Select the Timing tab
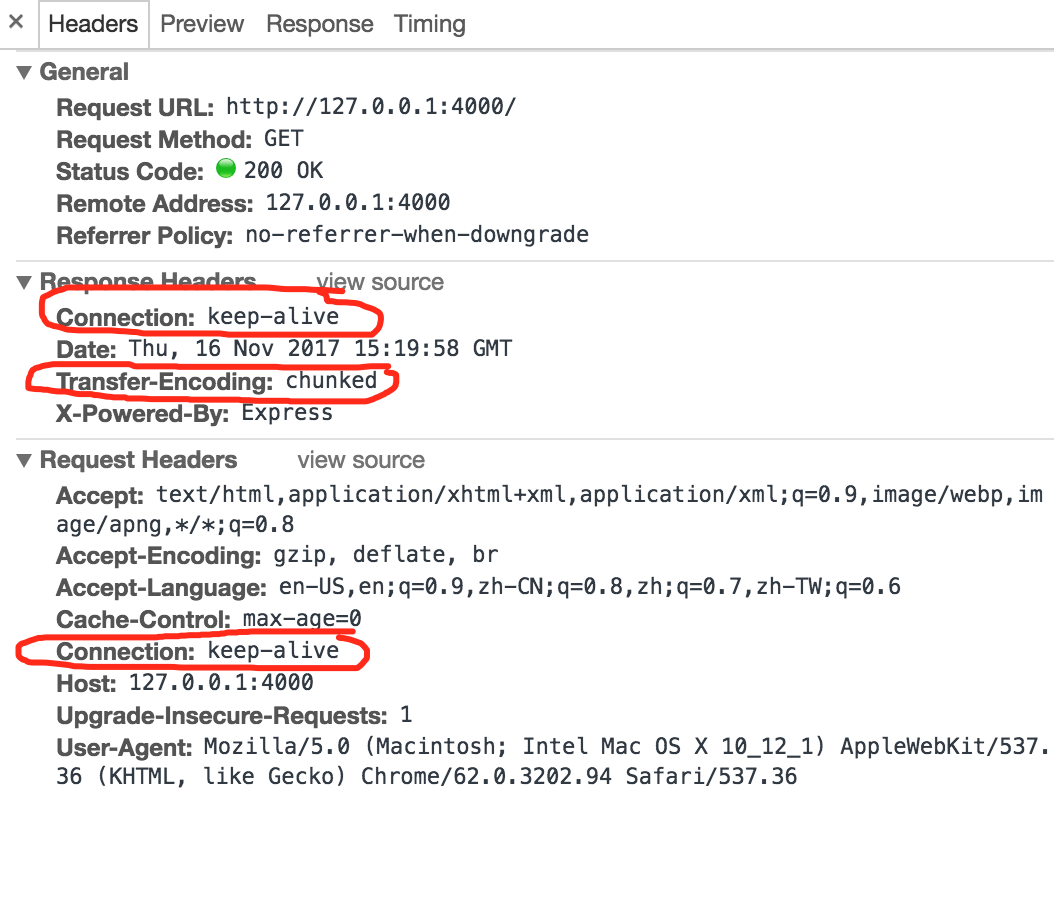Viewport: 1054px width, 898px height. point(429,23)
